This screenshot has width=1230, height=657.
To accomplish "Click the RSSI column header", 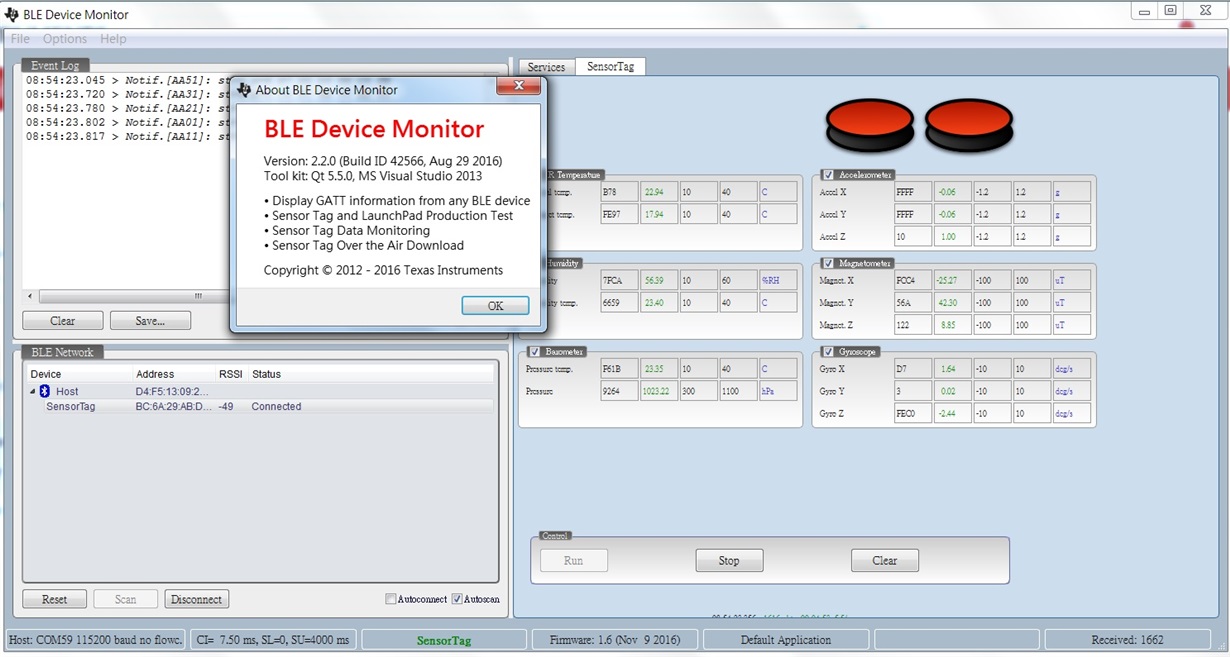I will click(x=231, y=374).
